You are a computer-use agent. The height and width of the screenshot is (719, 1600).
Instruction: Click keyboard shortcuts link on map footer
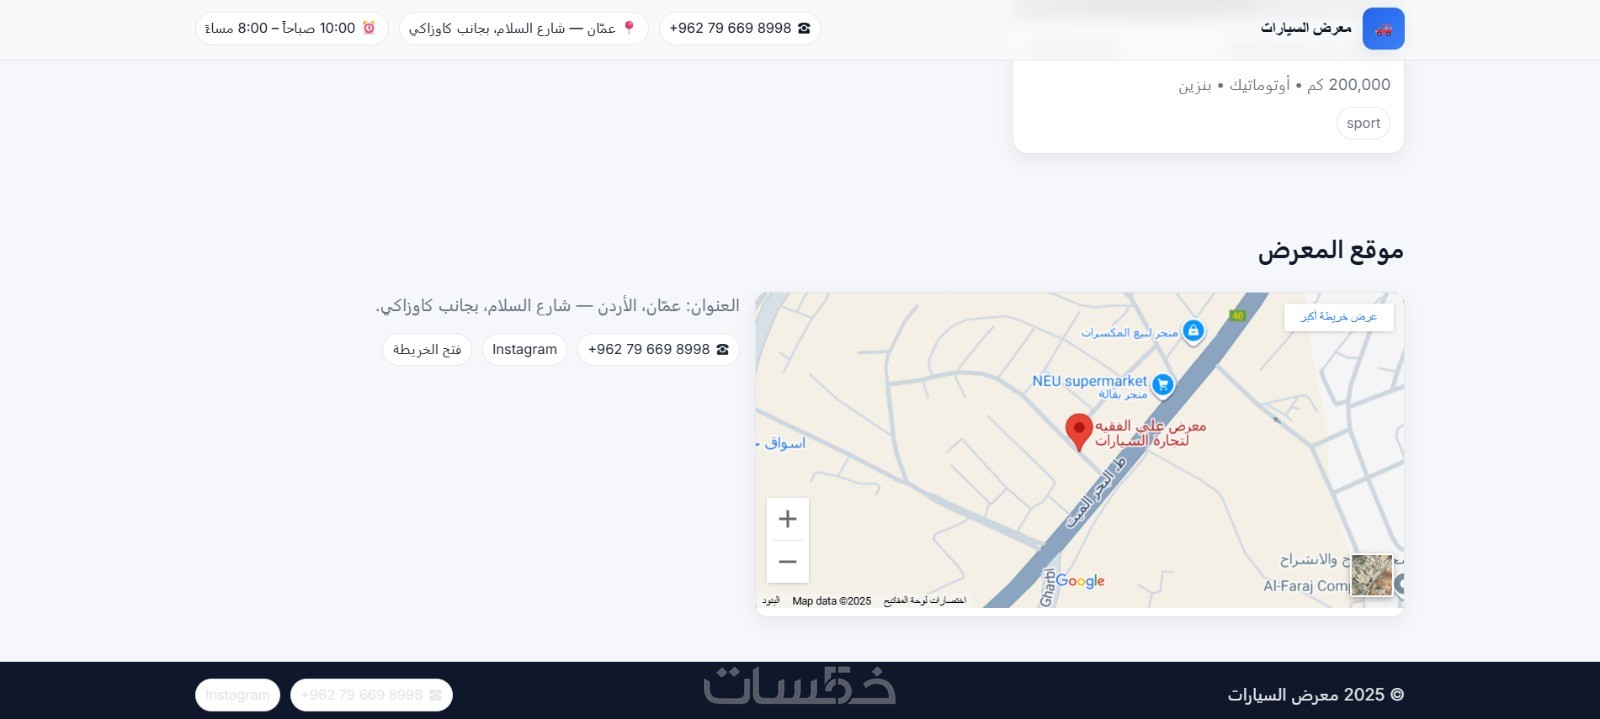(925, 601)
